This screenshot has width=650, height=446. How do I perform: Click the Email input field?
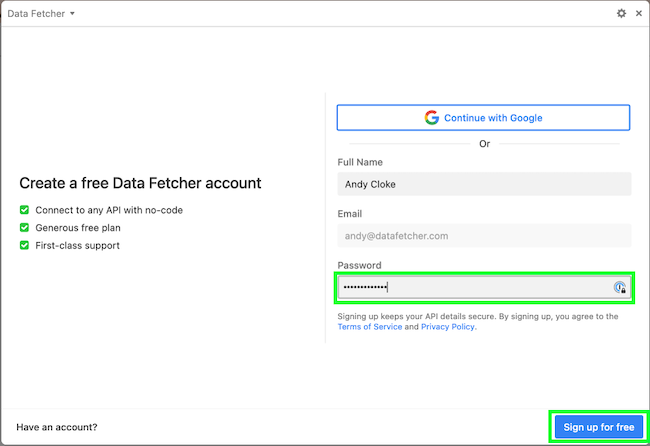point(484,236)
